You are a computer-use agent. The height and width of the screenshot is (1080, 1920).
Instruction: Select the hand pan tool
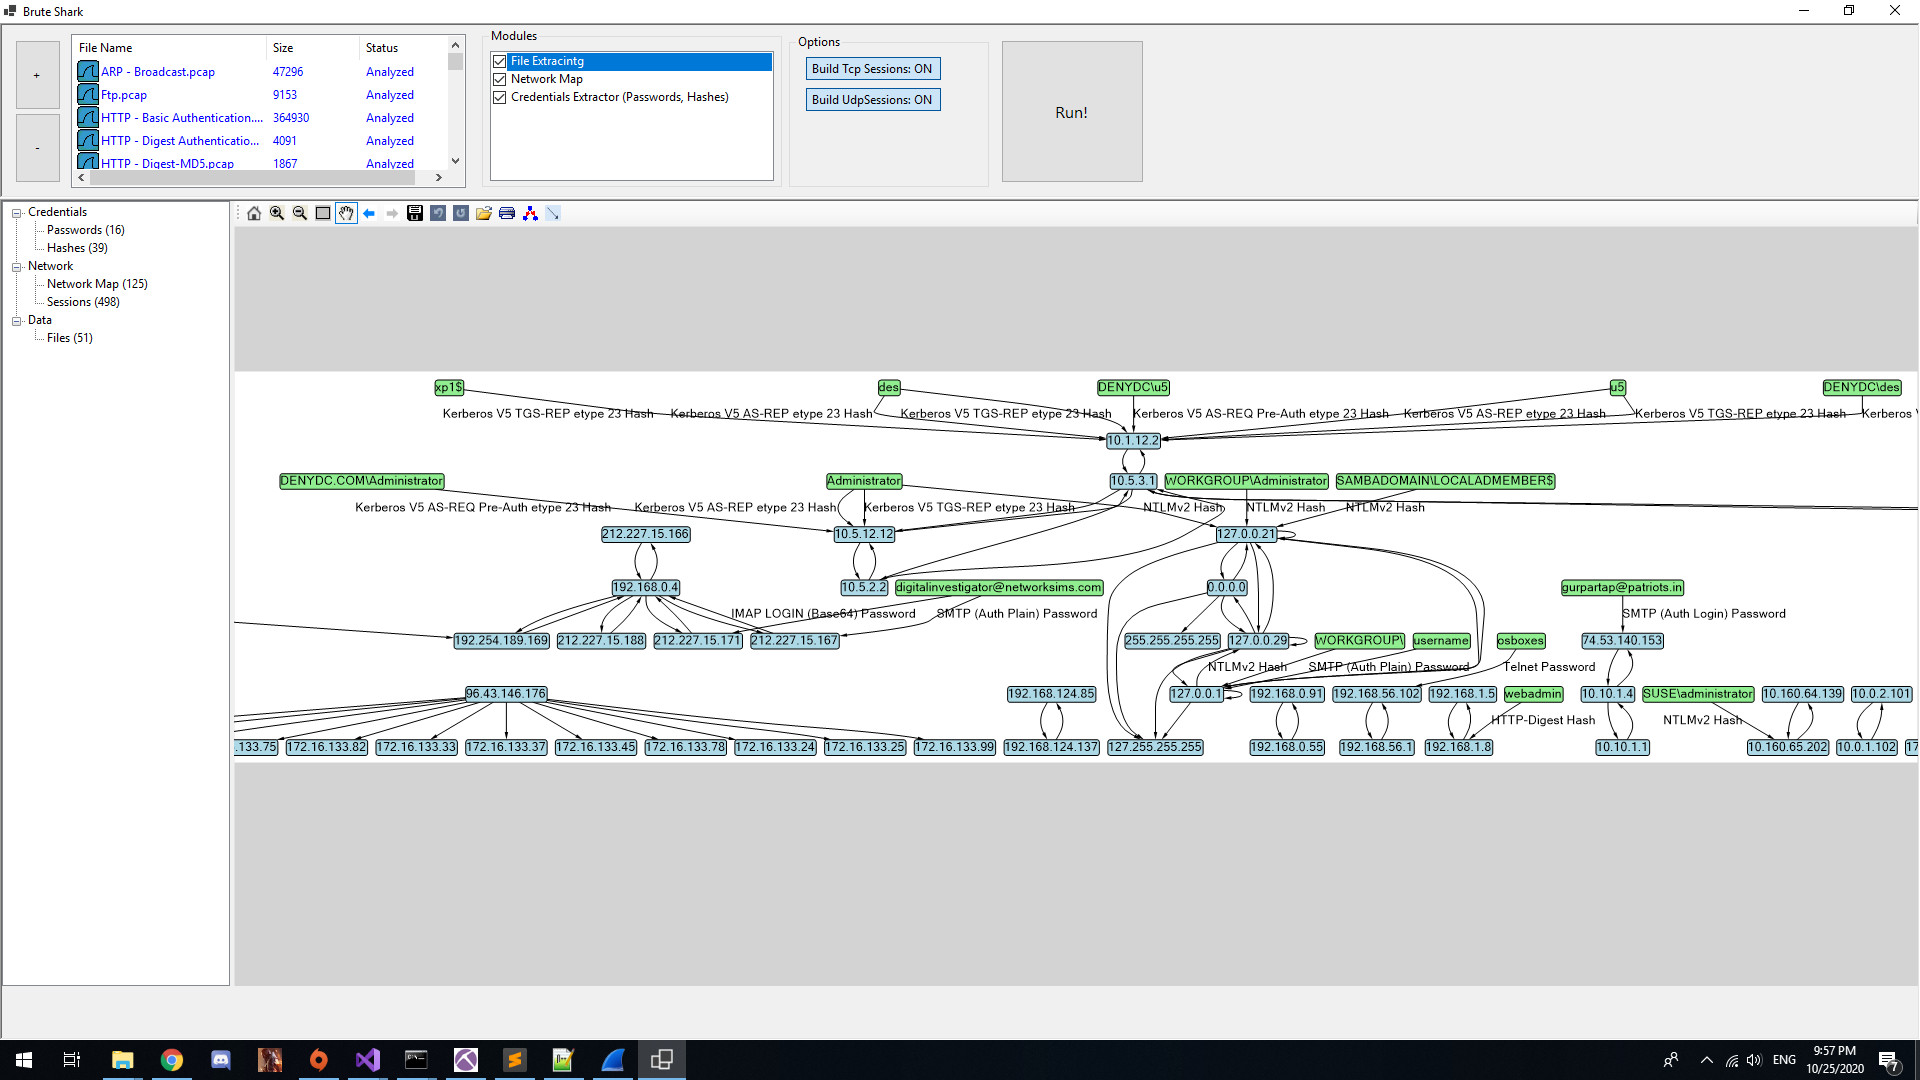[346, 213]
